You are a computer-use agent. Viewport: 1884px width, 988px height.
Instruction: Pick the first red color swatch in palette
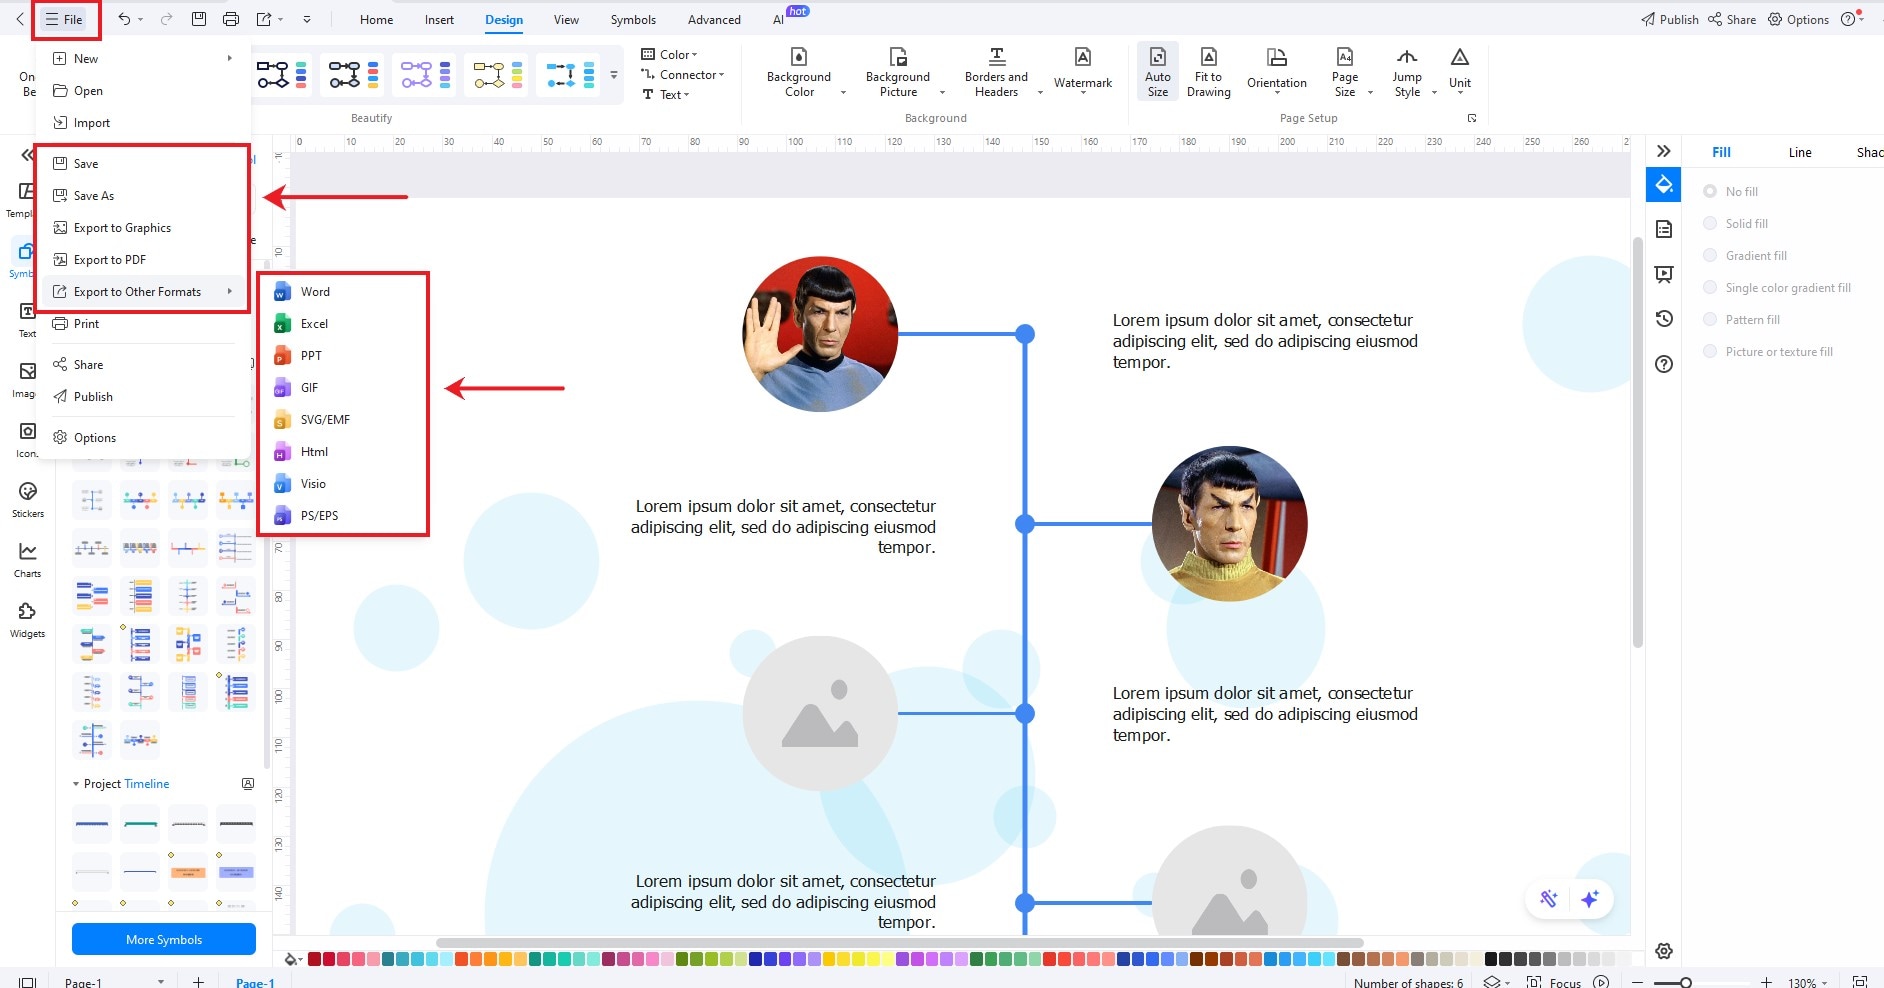tap(314, 959)
